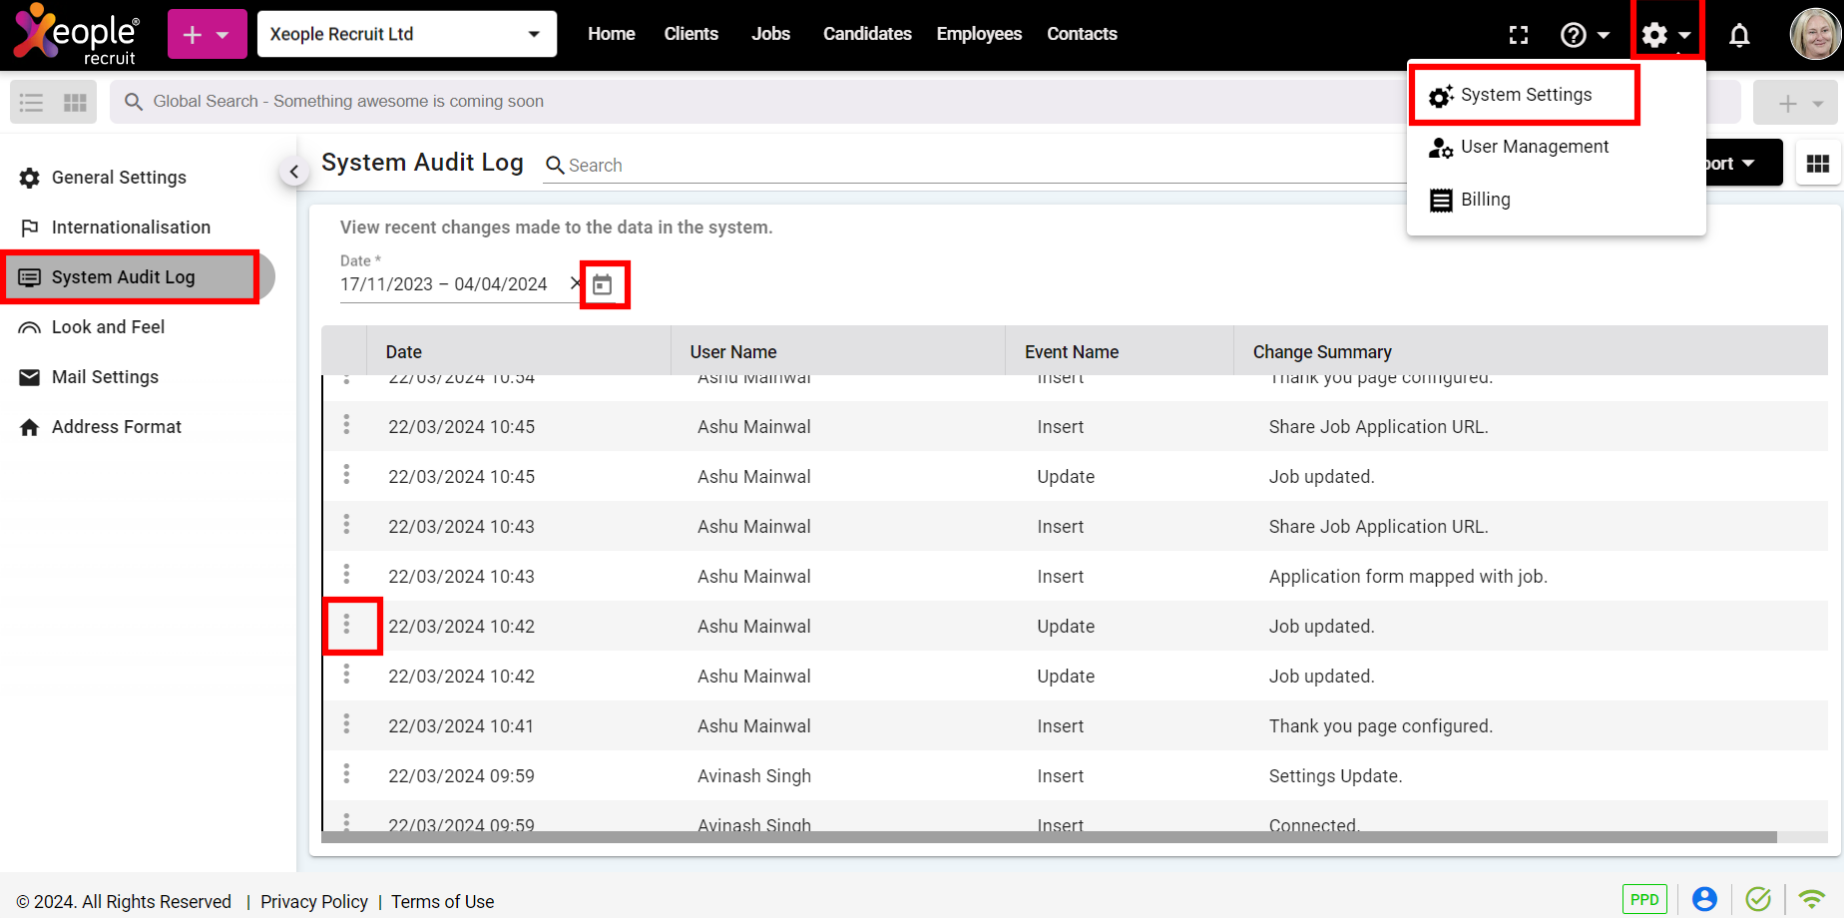Open the help question mark menu
Viewport: 1844px width, 918px height.
1585,35
